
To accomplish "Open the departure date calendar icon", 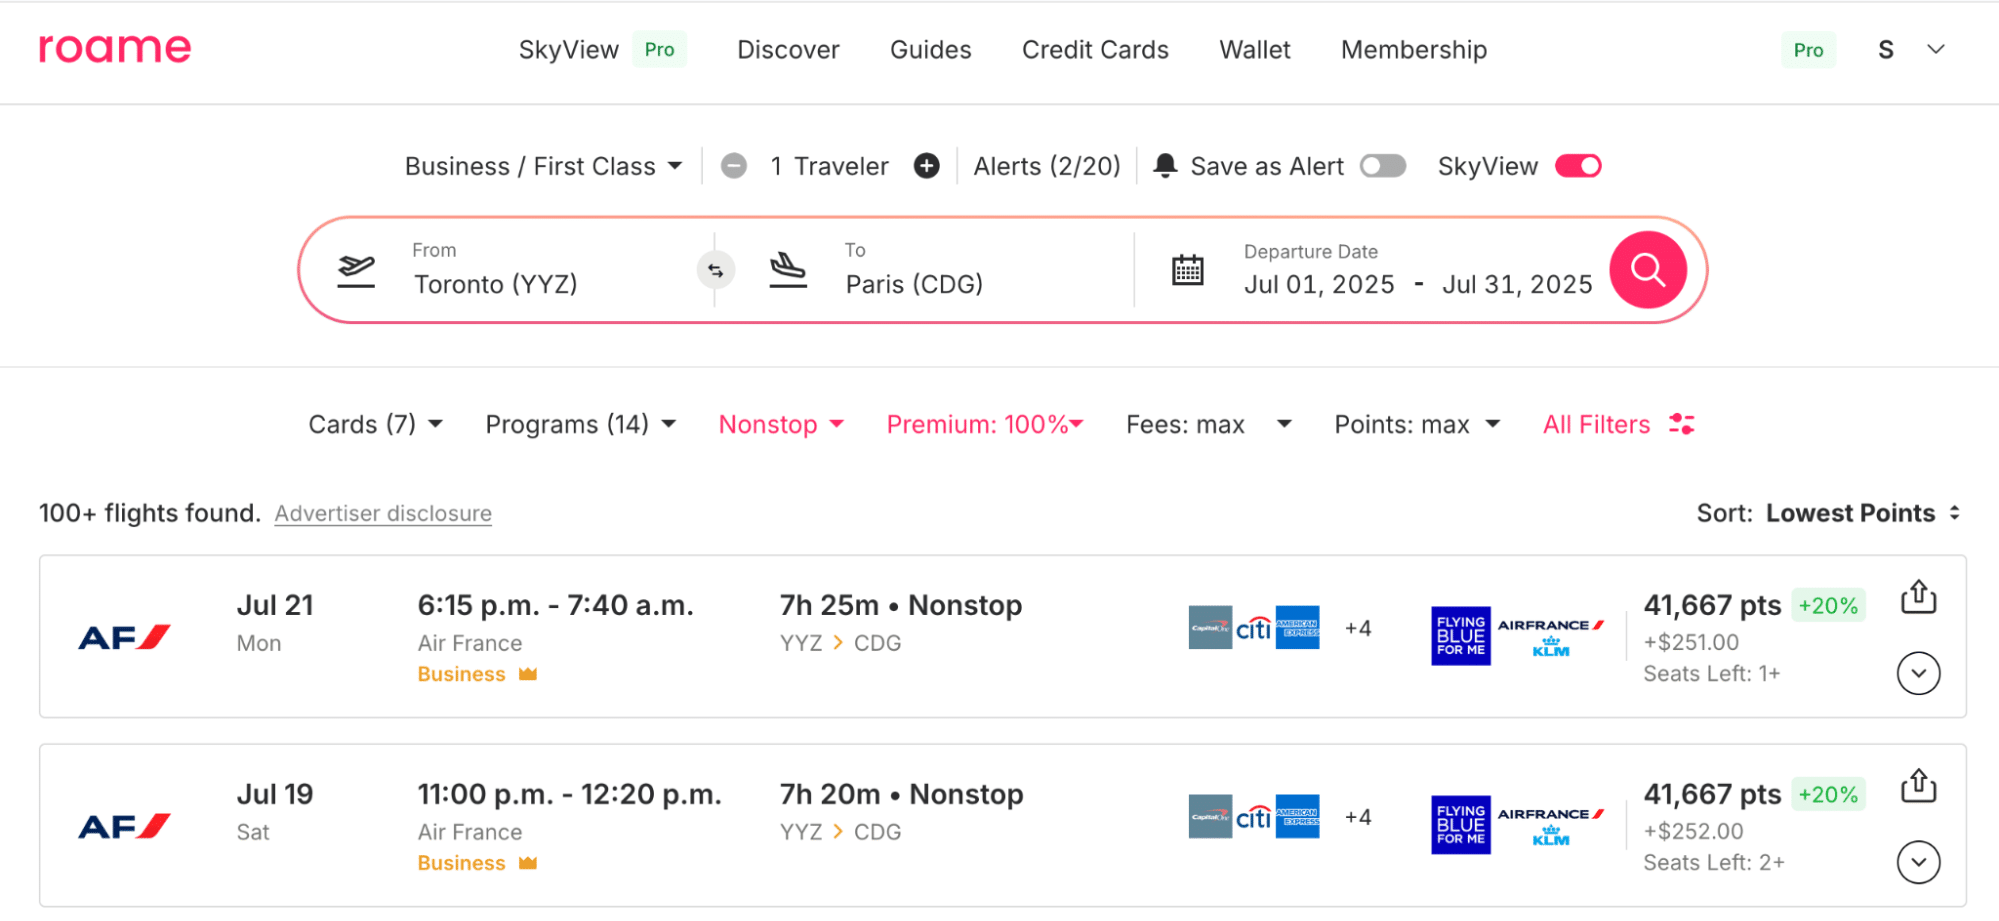I will (x=1187, y=270).
